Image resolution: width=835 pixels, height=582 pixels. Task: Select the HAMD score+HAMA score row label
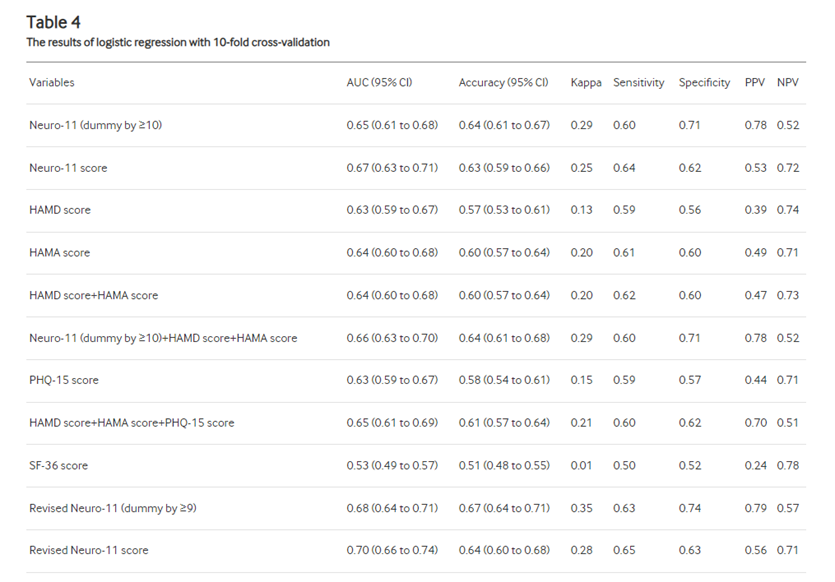(x=94, y=295)
